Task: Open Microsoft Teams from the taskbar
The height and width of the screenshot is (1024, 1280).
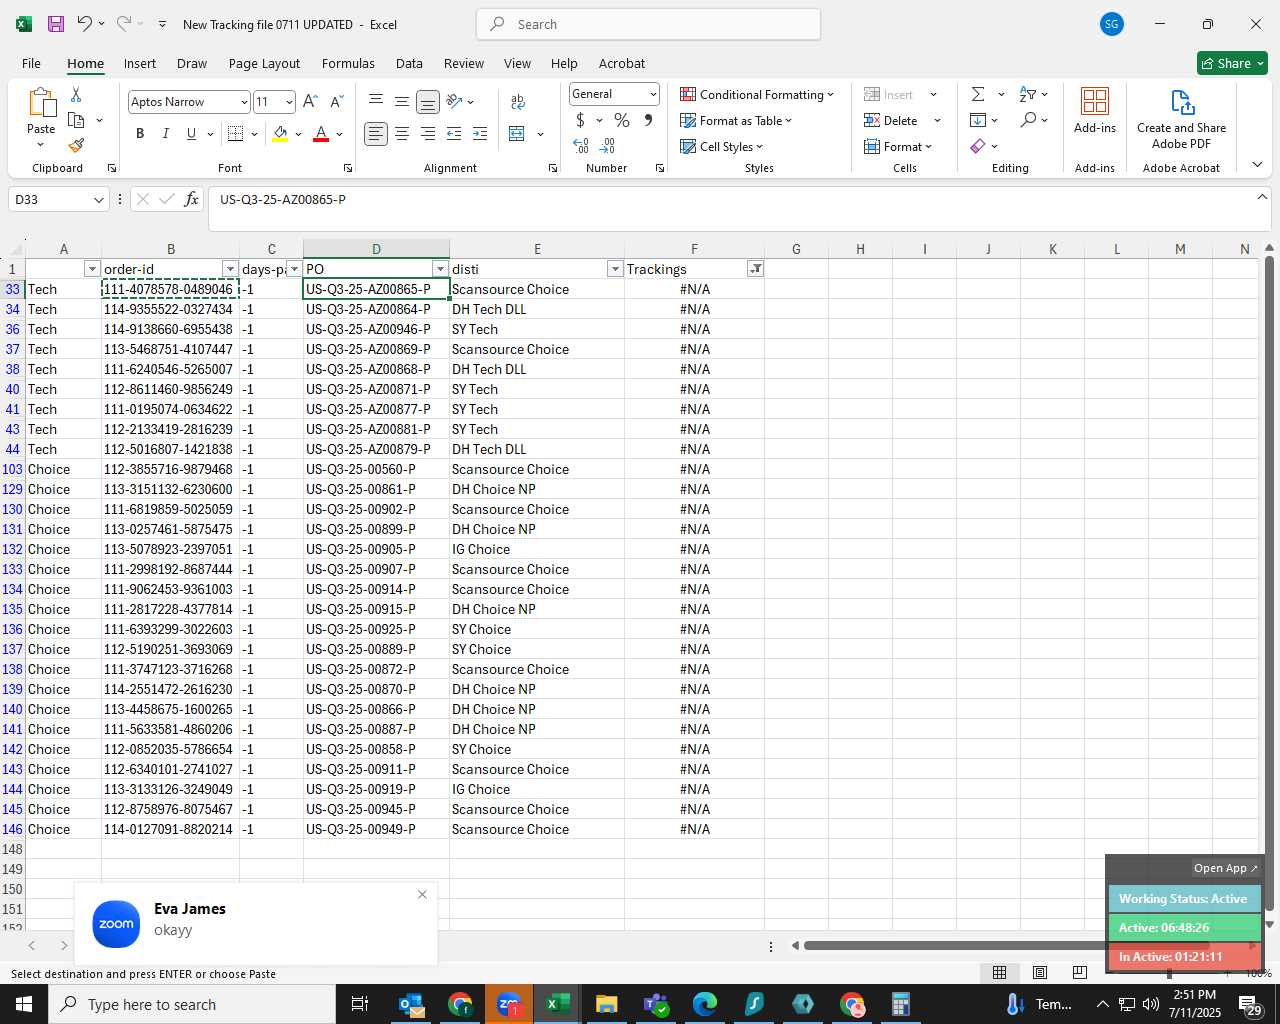Action: (x=656, y=1004)
